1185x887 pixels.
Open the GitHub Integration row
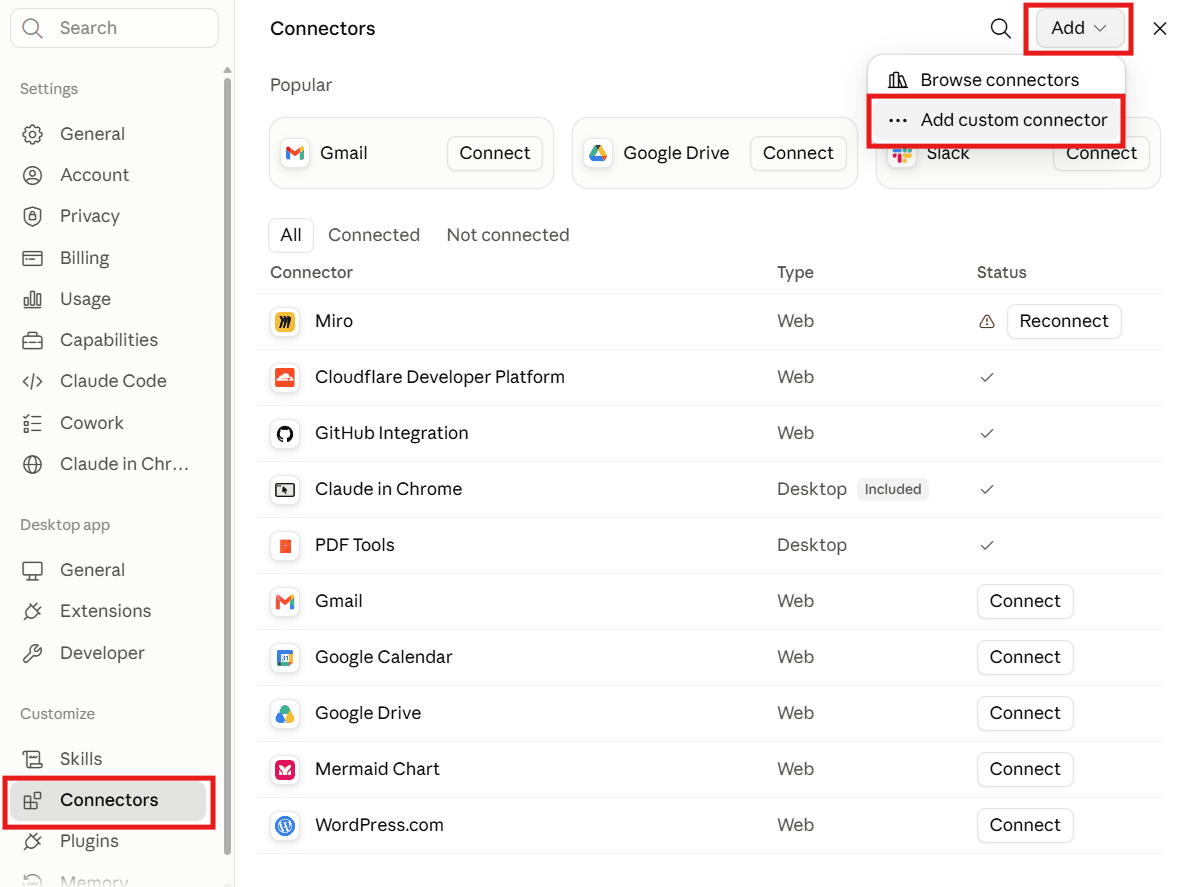click(x=708, y=433)
